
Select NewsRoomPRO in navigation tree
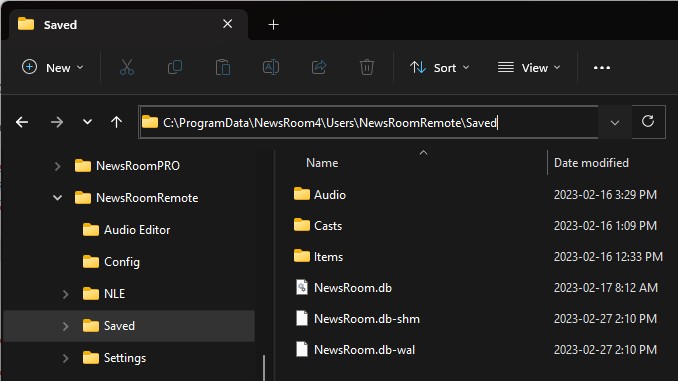(x=138, y=166)
